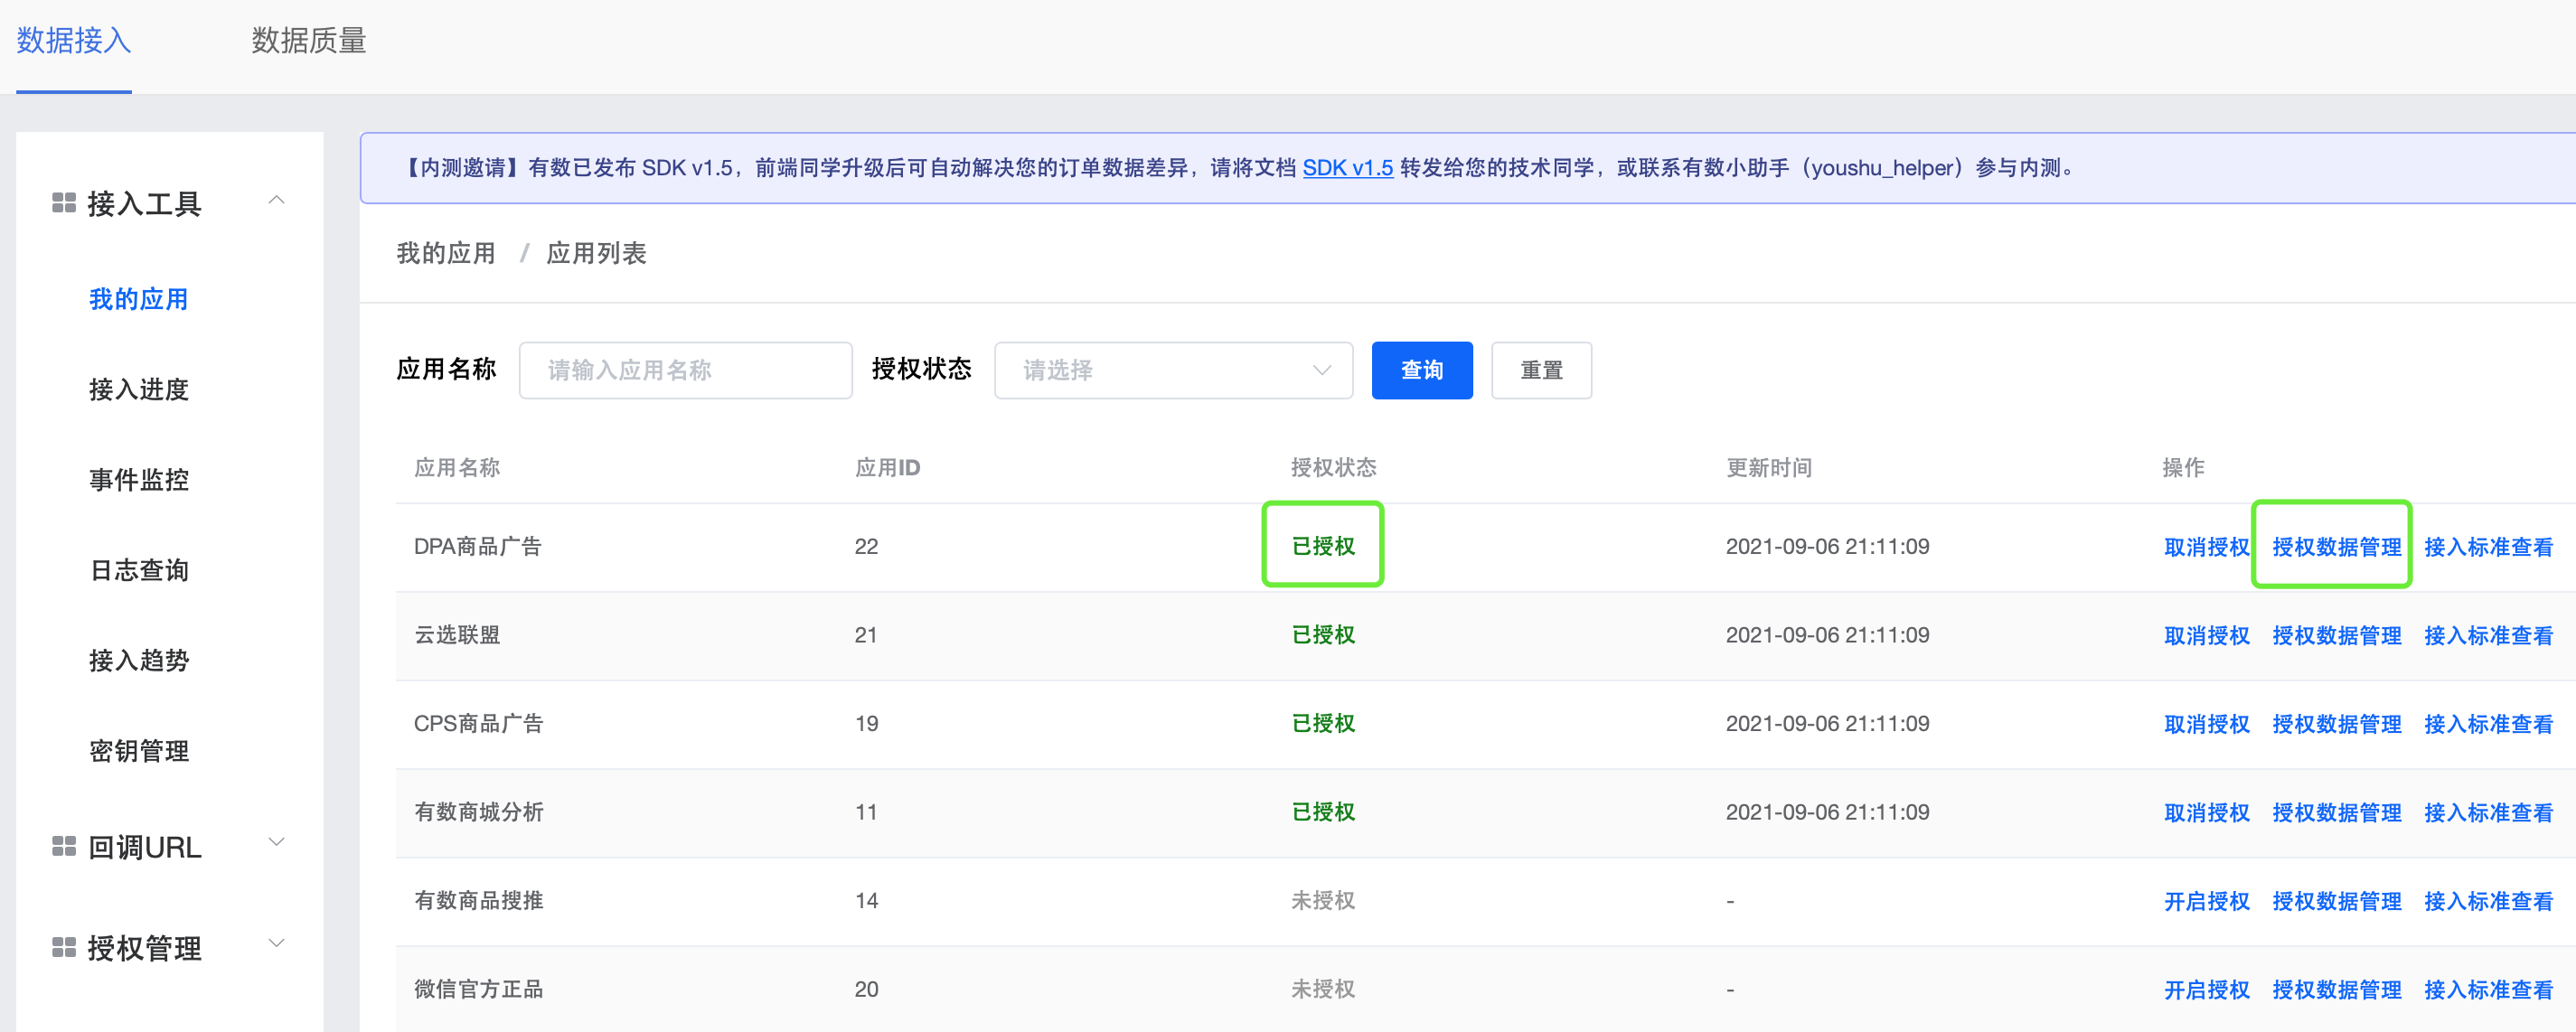Expand the 回调URL section chevron
2576x1032 pixels.
point(277,843)
